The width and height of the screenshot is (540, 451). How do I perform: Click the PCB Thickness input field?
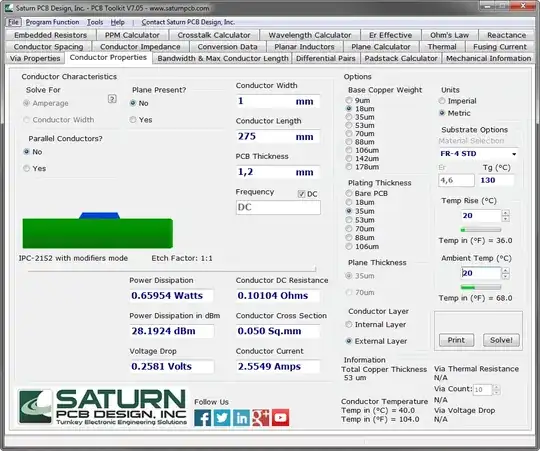pos(278,172)
